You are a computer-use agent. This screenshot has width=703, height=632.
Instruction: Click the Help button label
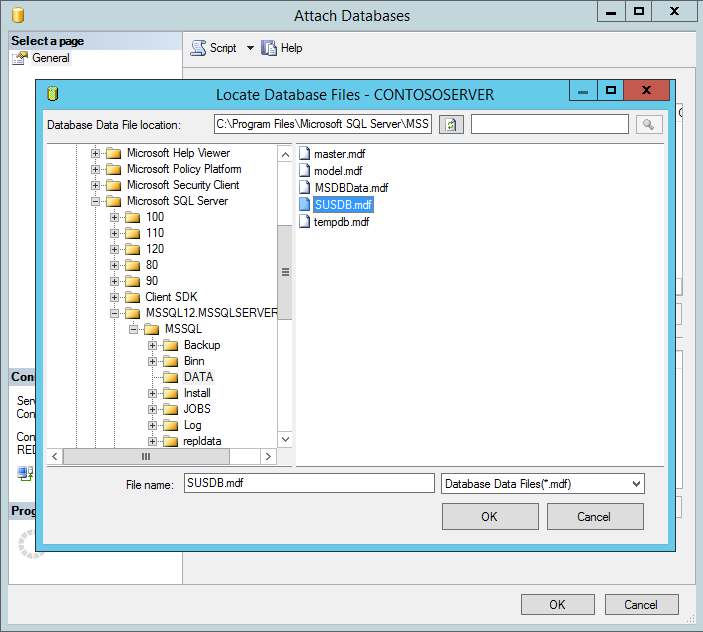pyautogui.click(x=291, y=48)
